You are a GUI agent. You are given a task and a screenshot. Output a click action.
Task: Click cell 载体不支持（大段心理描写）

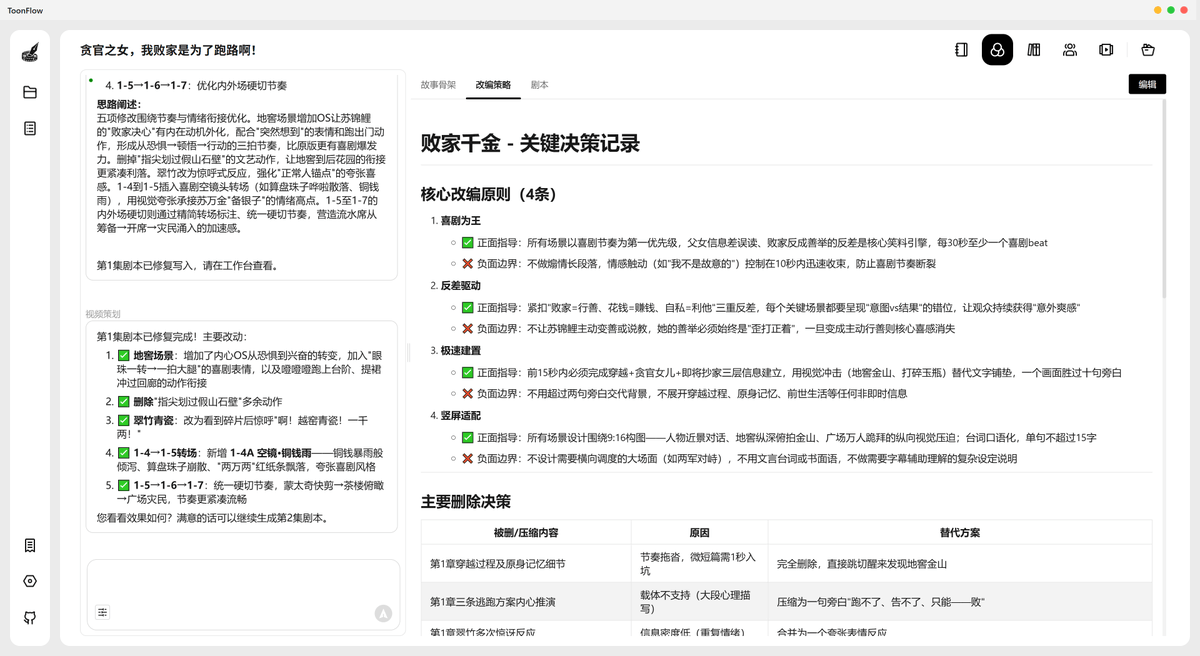tap(698, 602)
